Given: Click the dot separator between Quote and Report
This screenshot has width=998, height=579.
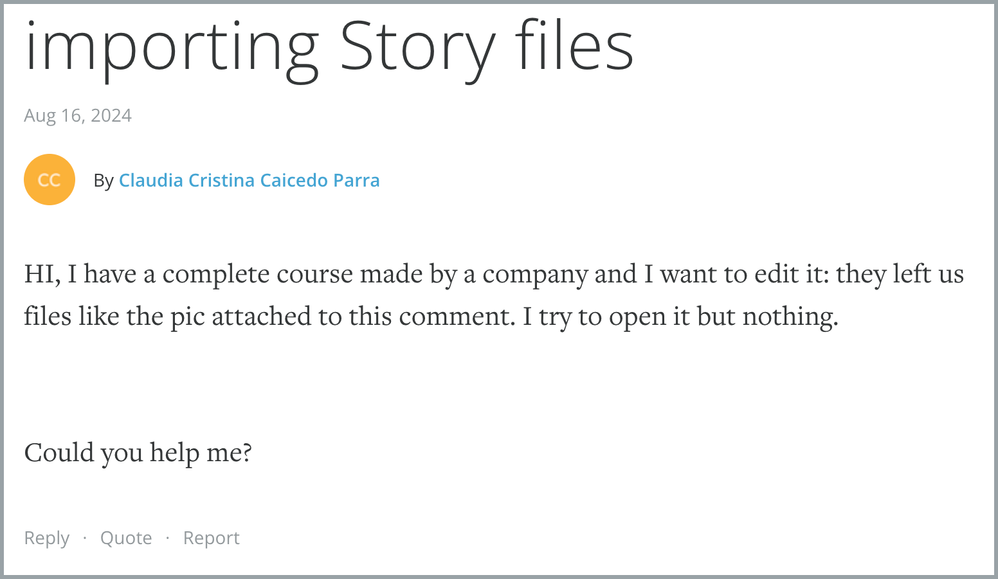Looking at the screenshot, I should point(168,538).
